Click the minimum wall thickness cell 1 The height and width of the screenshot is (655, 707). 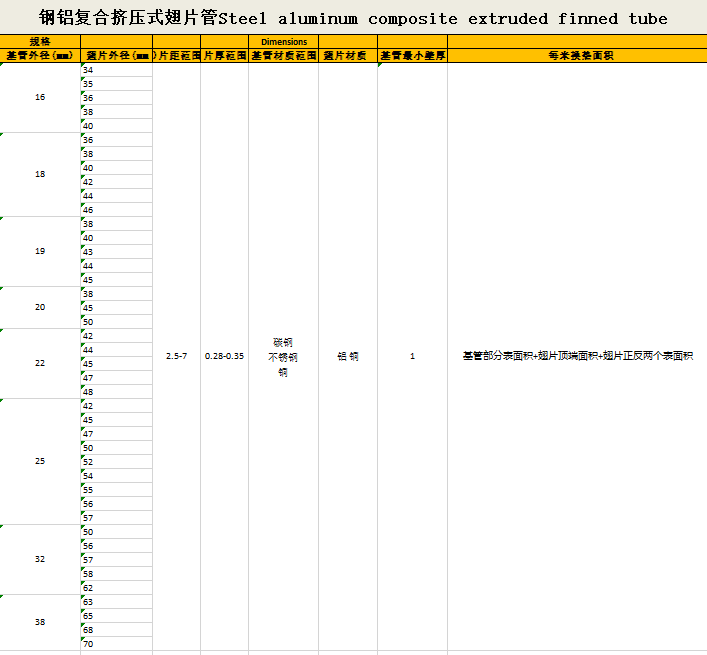tap(412, 356)
